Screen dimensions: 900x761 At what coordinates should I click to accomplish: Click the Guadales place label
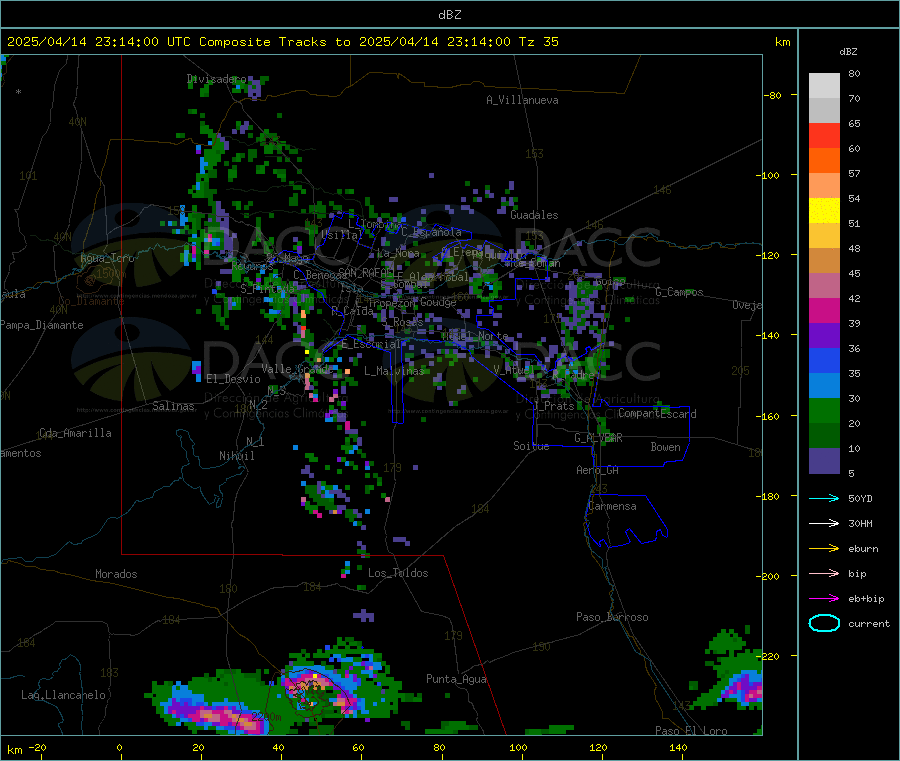tap(534, 215)
